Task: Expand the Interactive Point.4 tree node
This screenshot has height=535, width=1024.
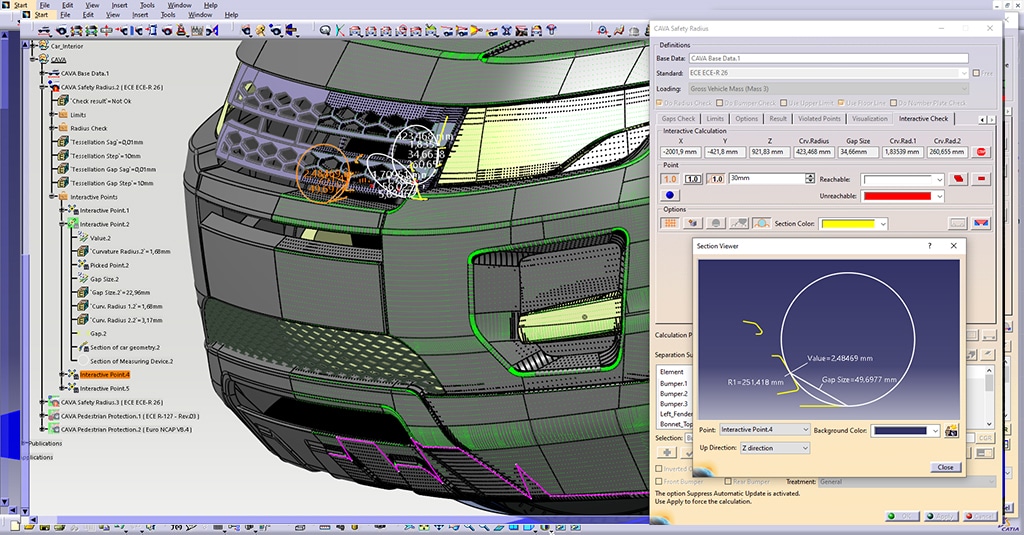Action: click(x=62, y=375)
